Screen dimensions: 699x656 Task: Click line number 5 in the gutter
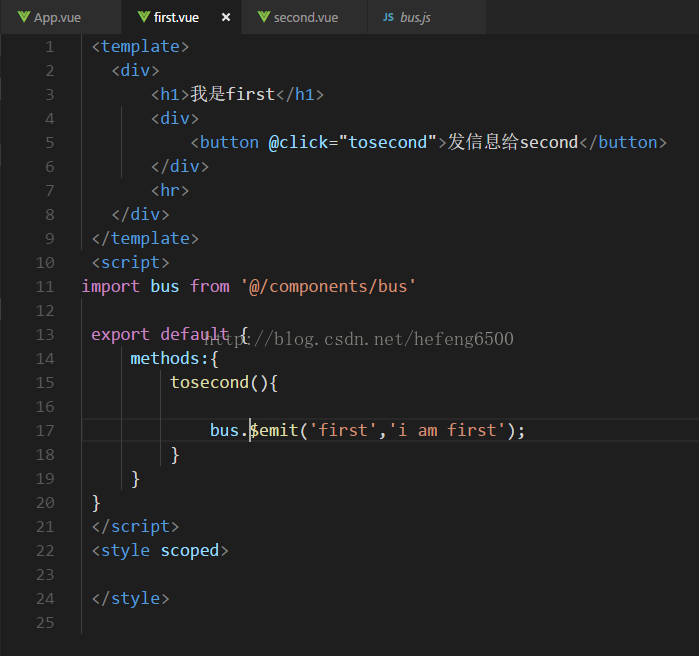click(50, 143)
